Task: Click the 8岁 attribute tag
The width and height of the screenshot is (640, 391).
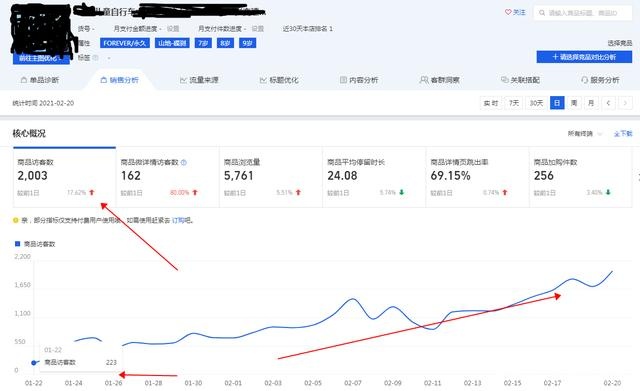Action: tap(225, 43)
